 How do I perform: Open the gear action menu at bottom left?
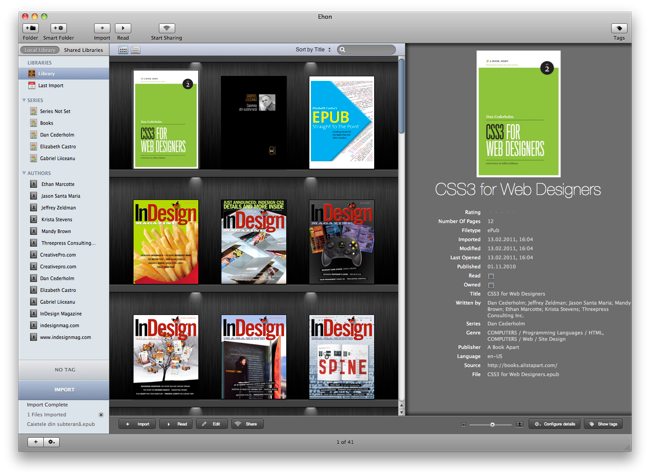(x=52, y=442)
